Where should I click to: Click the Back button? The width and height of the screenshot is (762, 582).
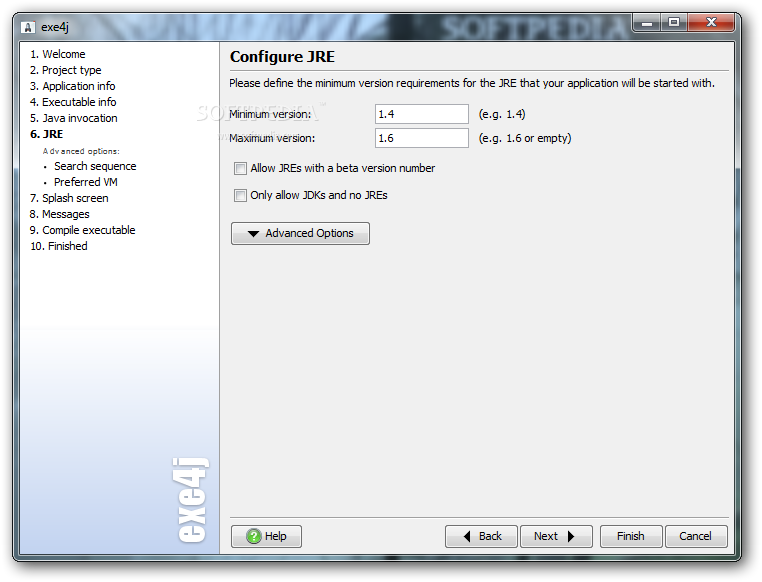click(481, 536)
